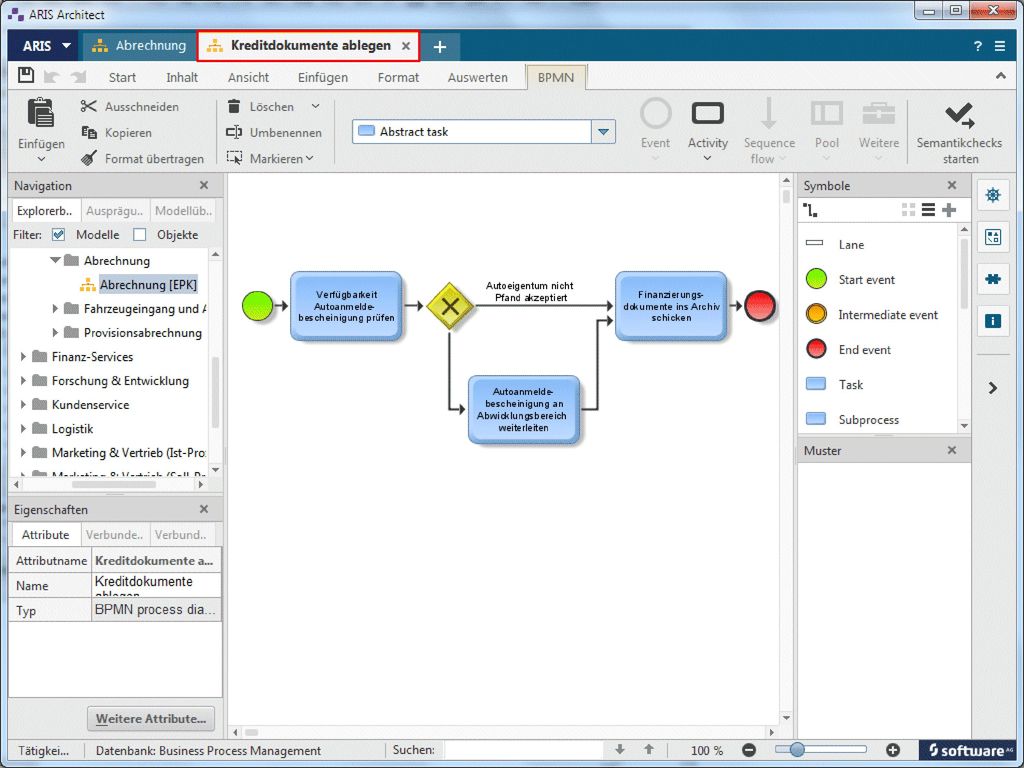Select the Sequence flow arrow tool
Screen dimensions: 1024x768
pos(769,113)
